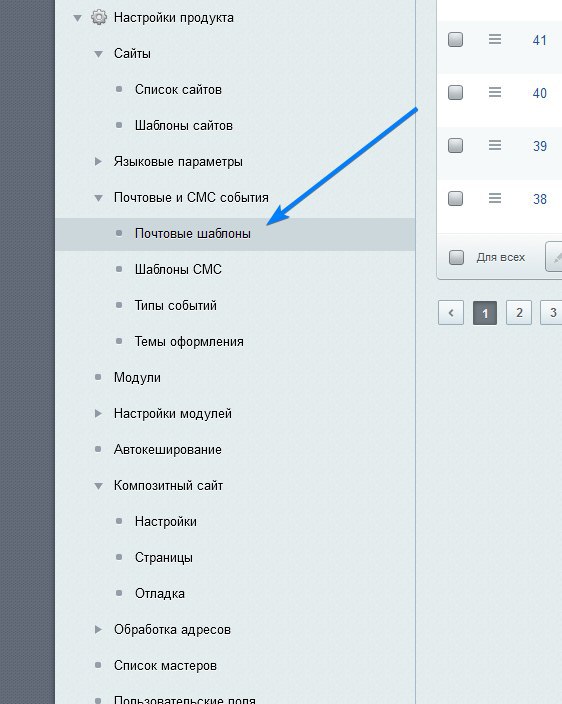Click Настройки модулей label
Screen dimensions: 562x704
(x=173, y=413)
